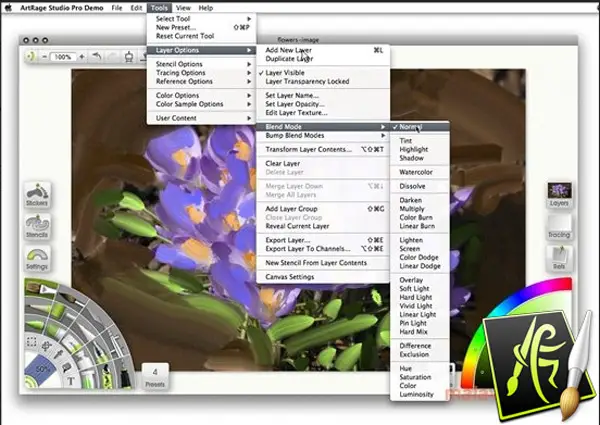Screen dimensions: 600x425
Task: Expand Color Options submenu
Action: (x=202, y=95)
